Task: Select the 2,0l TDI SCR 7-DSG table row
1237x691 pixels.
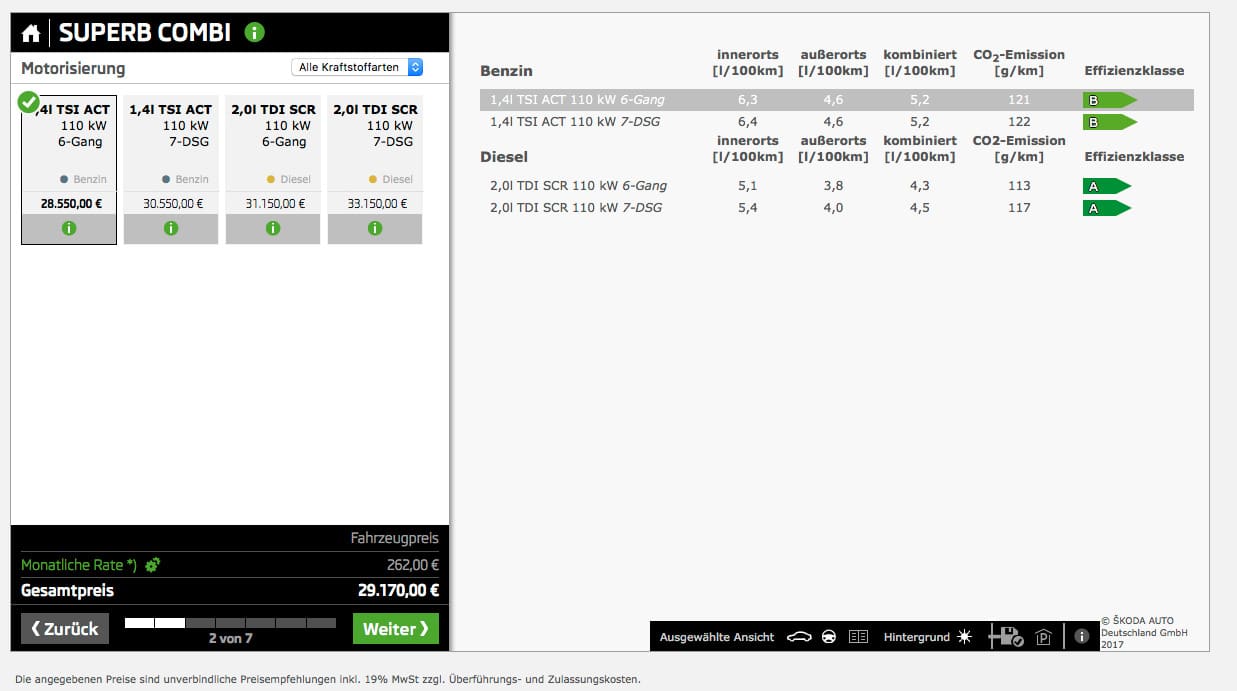Action: point(836,208)
